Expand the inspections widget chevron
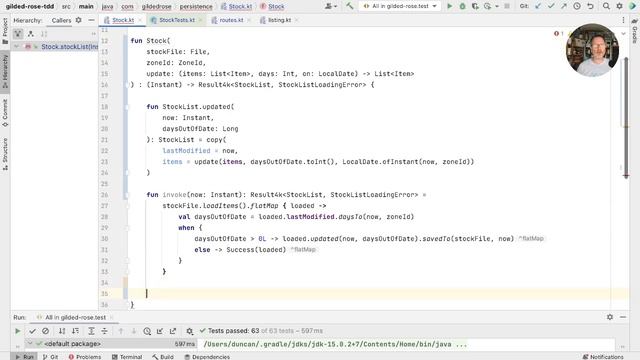The width and height of the screenshot is (640, 360). click(623, 33)
